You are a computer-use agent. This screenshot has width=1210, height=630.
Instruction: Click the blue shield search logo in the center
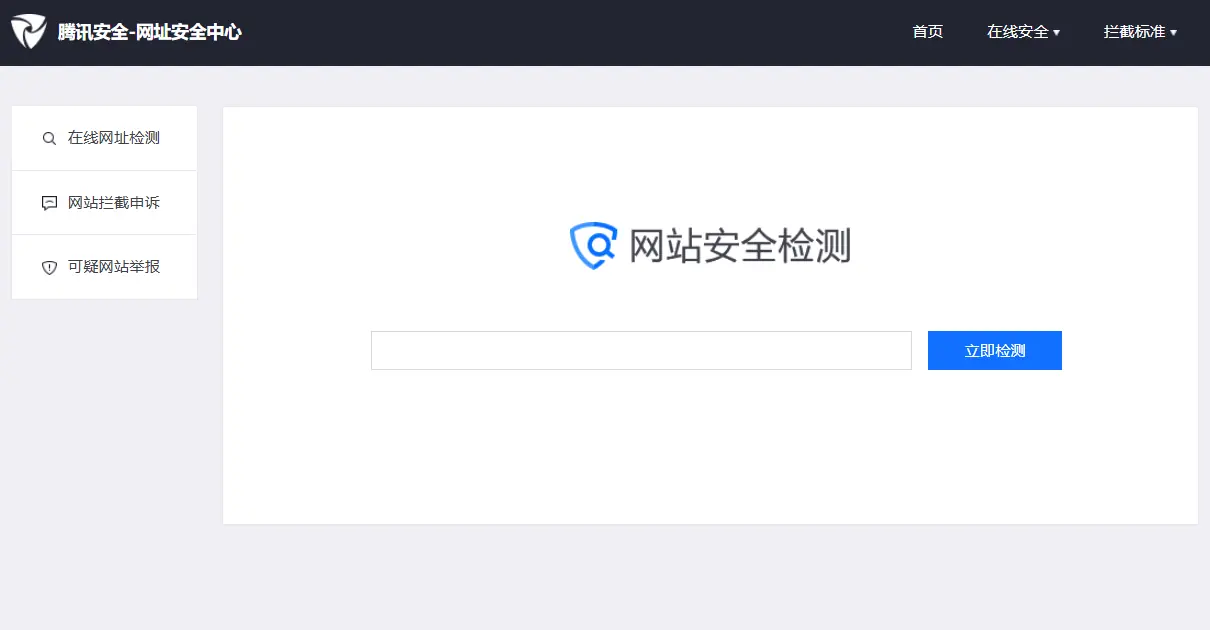(593, 246)
